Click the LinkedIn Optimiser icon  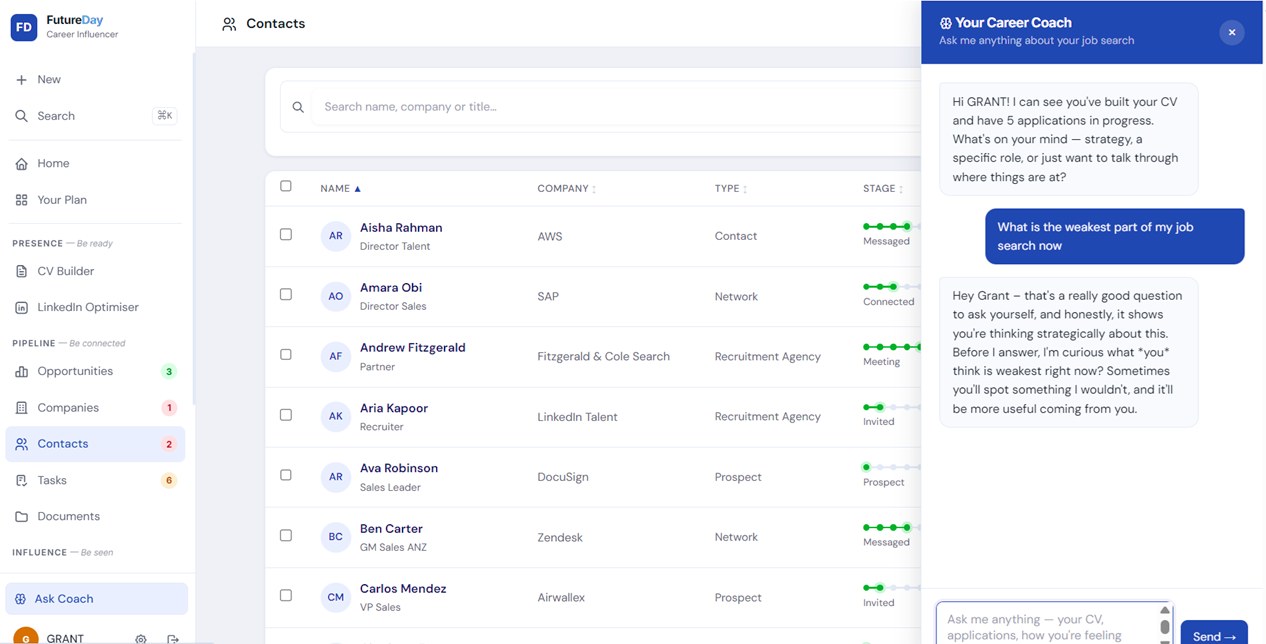pyautogui.click(x=21, y=307)
